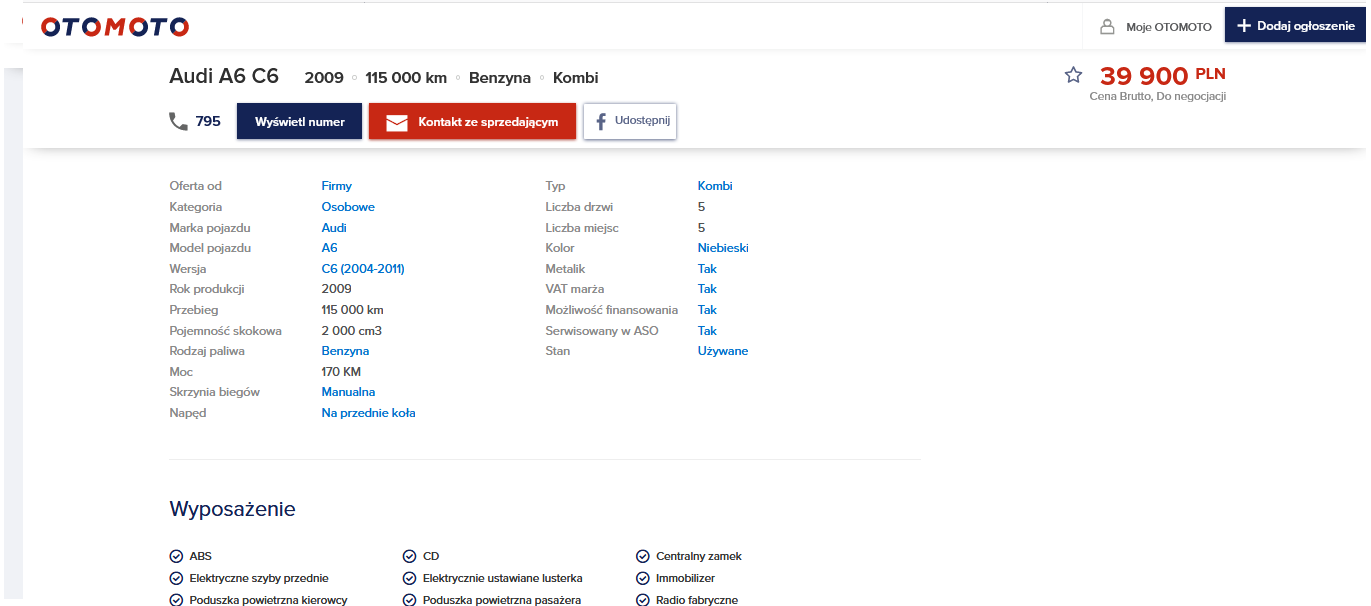The height and width of the screenshot is (606, 1371).
Task: Click the Na przednie koła link
Action: (368, 413)
